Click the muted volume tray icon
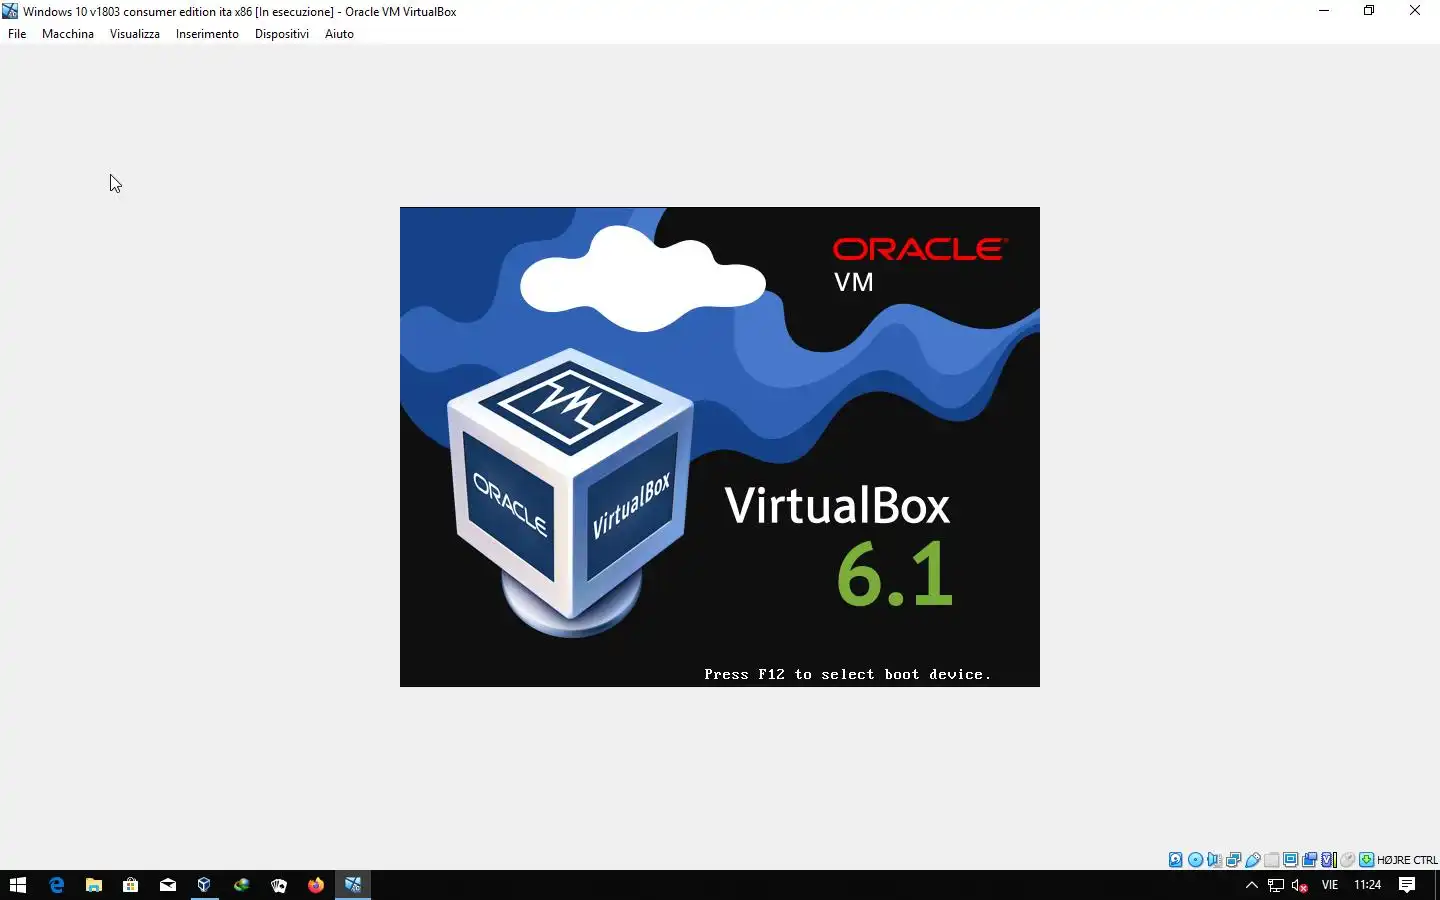The height and width of the screenshot is (900, 1440). click(x=1299, y=885)
